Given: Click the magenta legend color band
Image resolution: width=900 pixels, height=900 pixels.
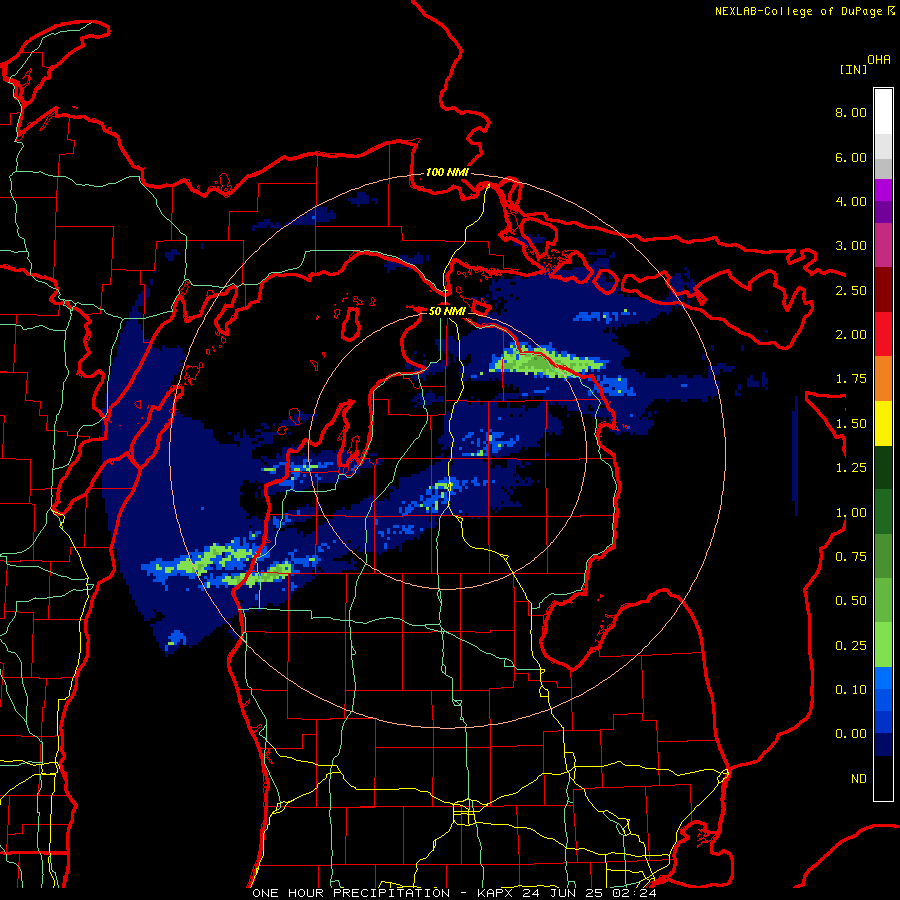Looking at the screenshot, I should (x=883, y=190).
